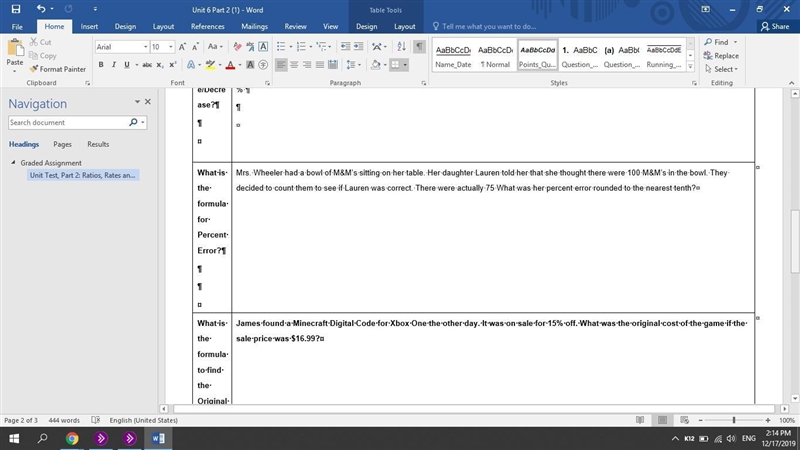Screen dimensions: 800x450
Task: Open the Change Case dropdown
Action: tap(215, 46)
